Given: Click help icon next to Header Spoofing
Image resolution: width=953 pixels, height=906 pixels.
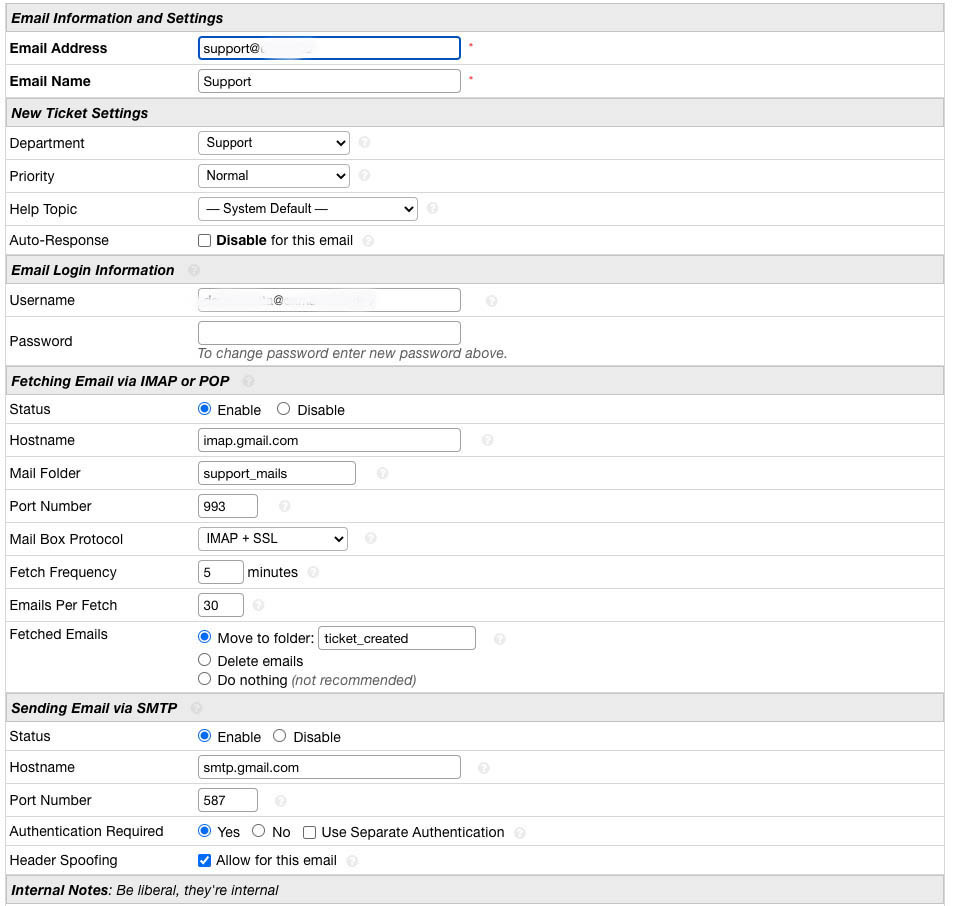Looking at the screenshot, I should [352, 860].
